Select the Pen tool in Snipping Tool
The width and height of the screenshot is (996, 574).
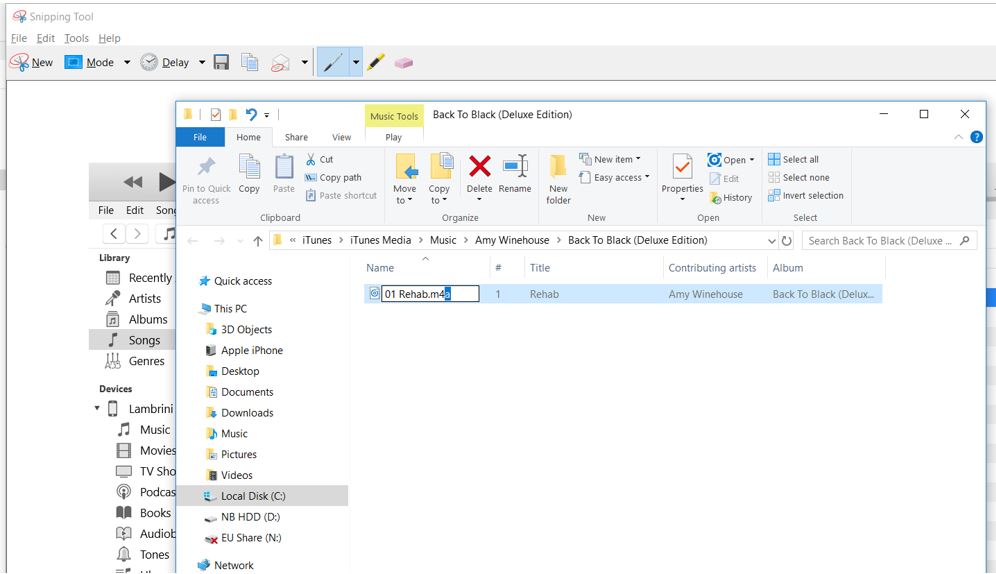tap(333, 62)
